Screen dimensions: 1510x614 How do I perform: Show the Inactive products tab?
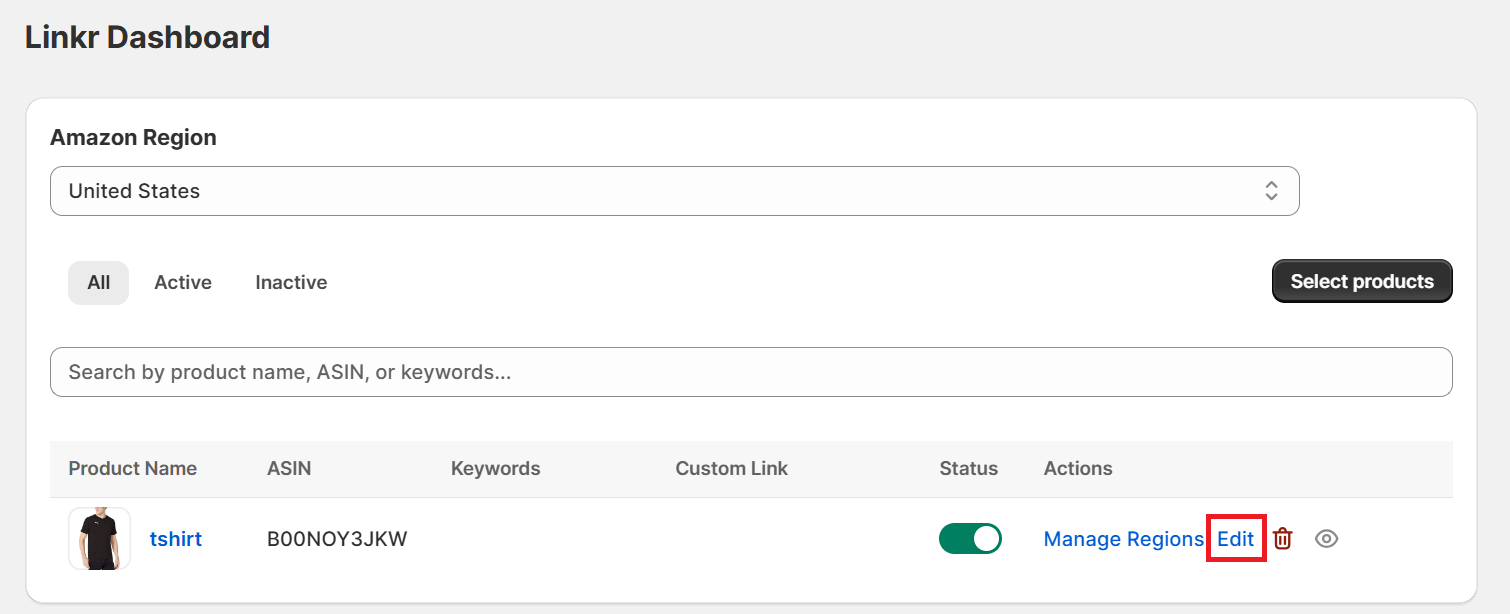[x=291, y=283]
